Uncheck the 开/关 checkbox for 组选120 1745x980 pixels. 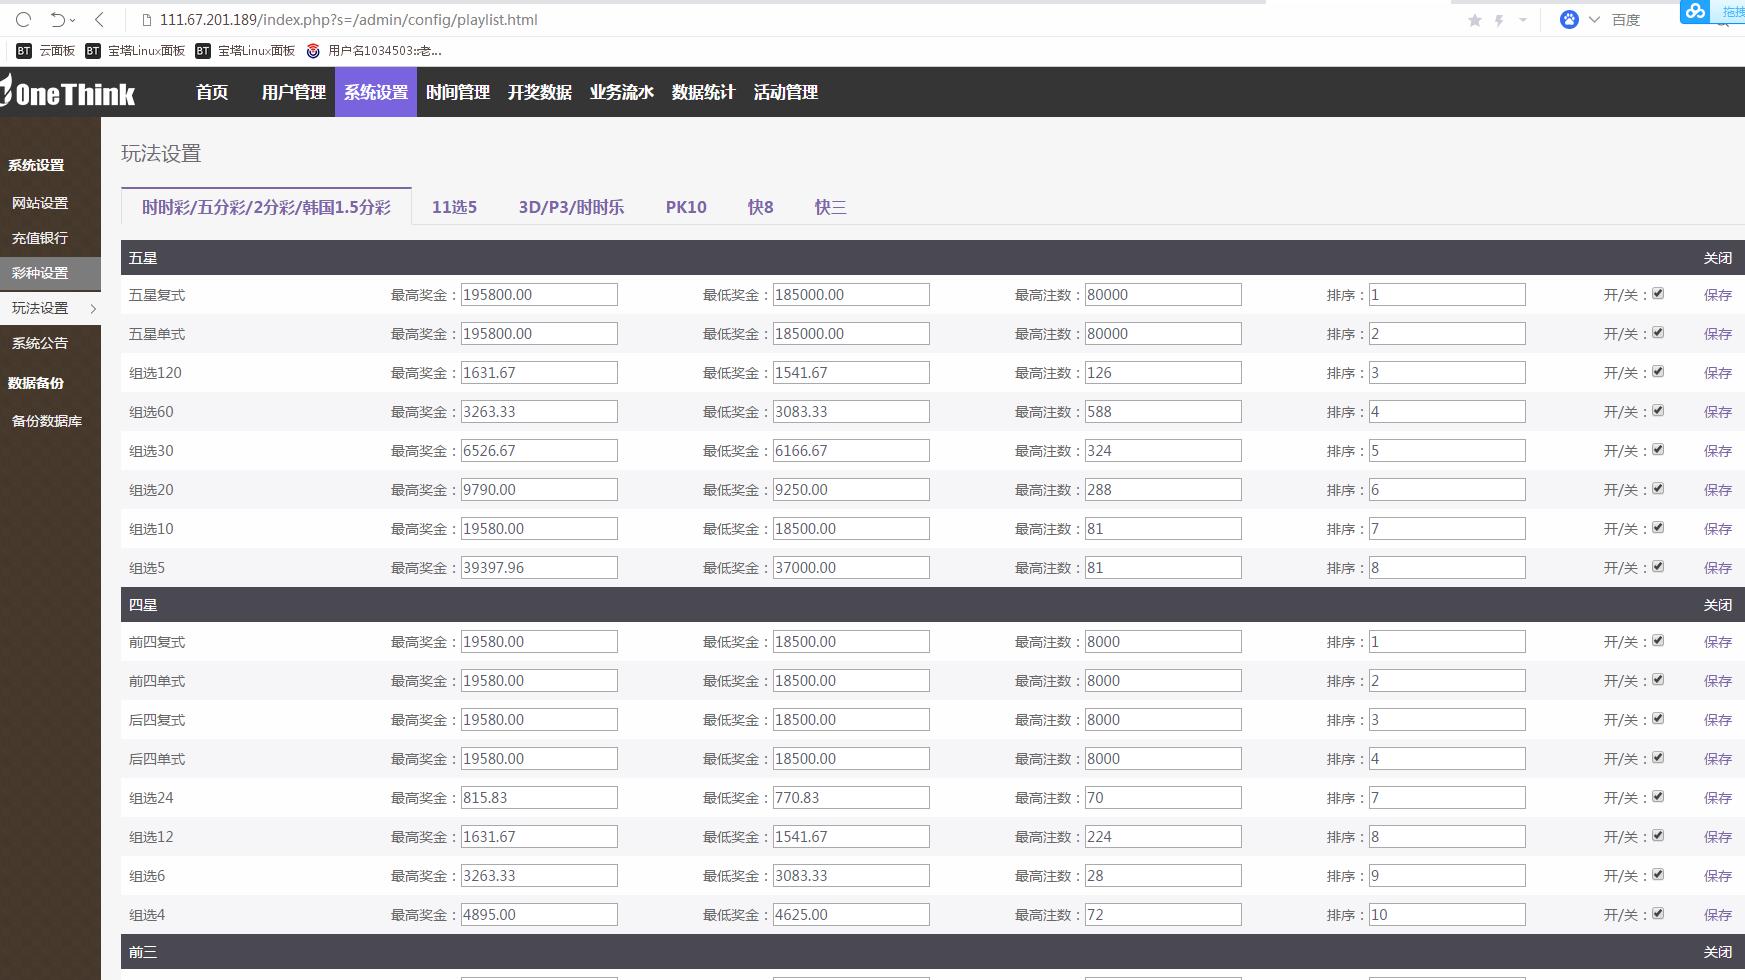1657,372
